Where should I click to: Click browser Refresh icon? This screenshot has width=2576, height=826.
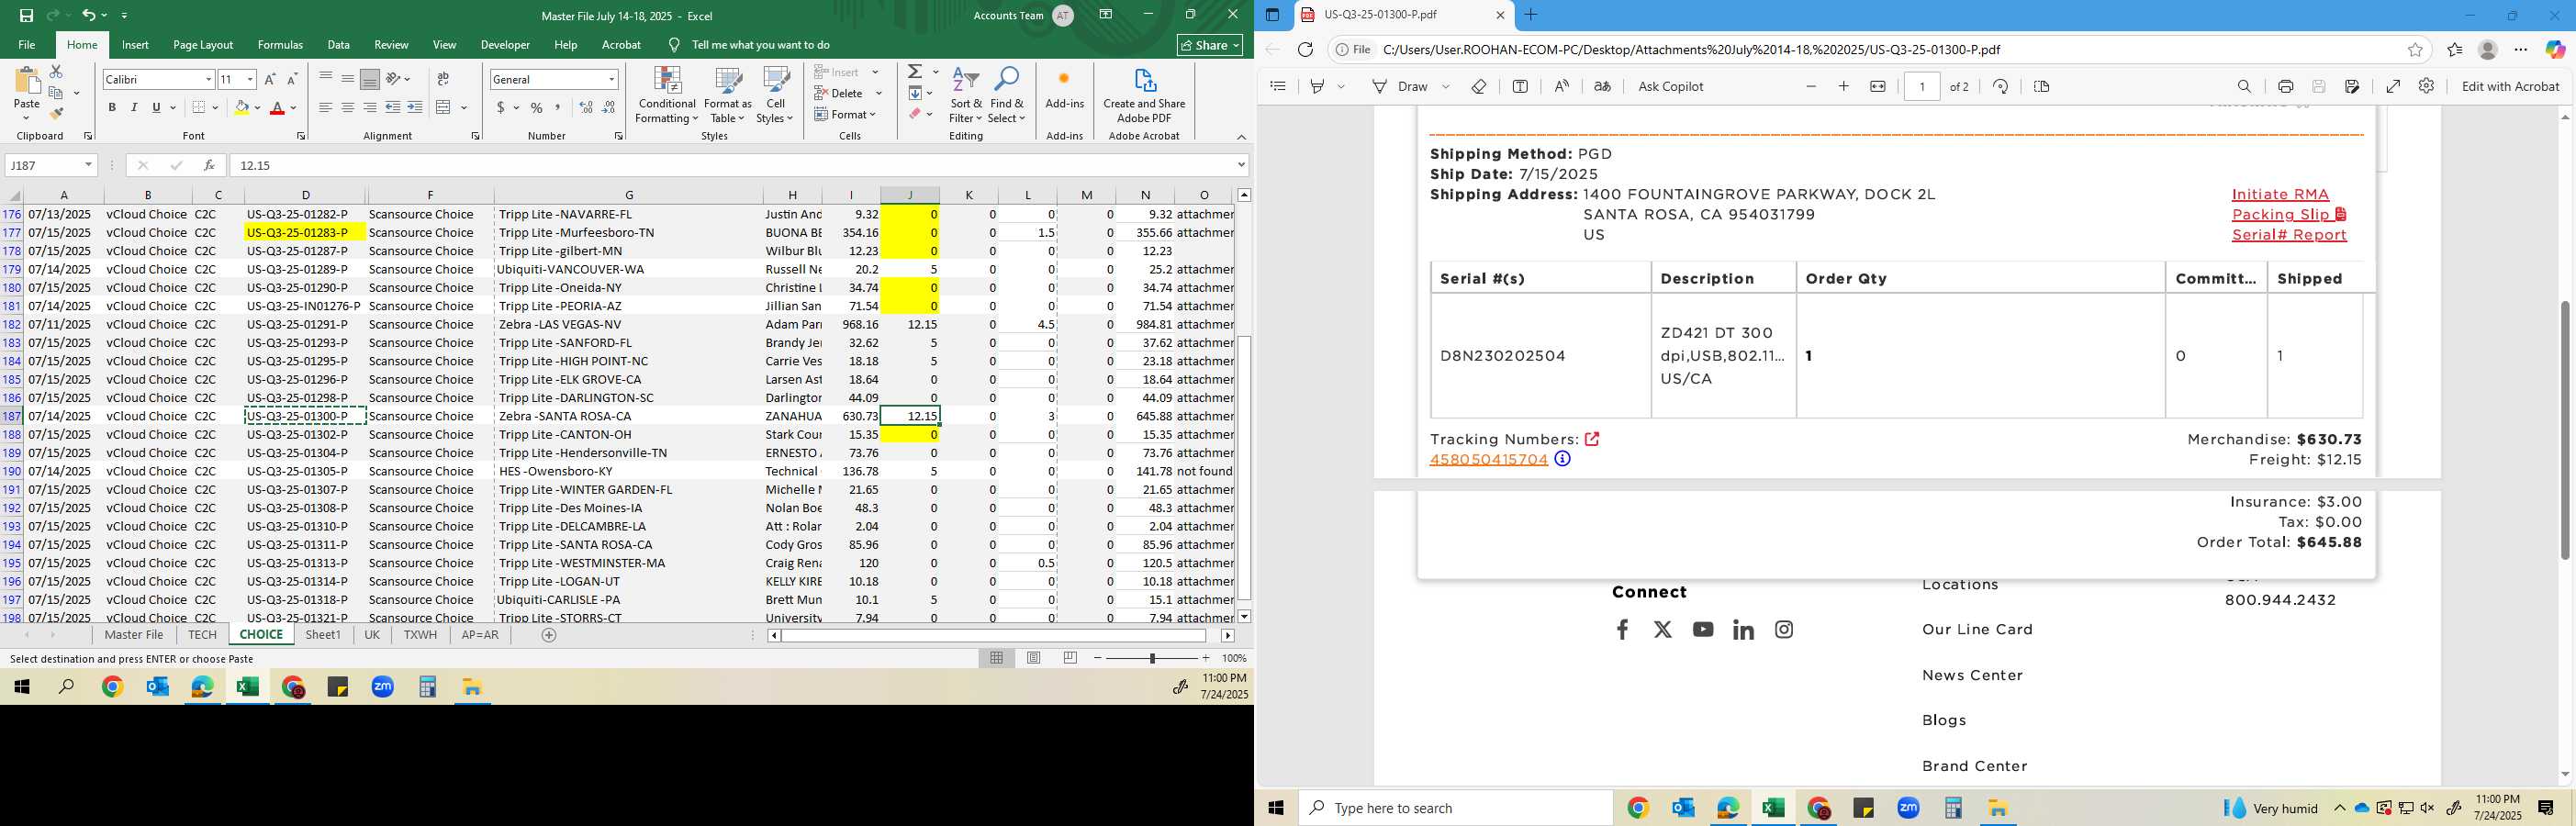point(1305,49)
